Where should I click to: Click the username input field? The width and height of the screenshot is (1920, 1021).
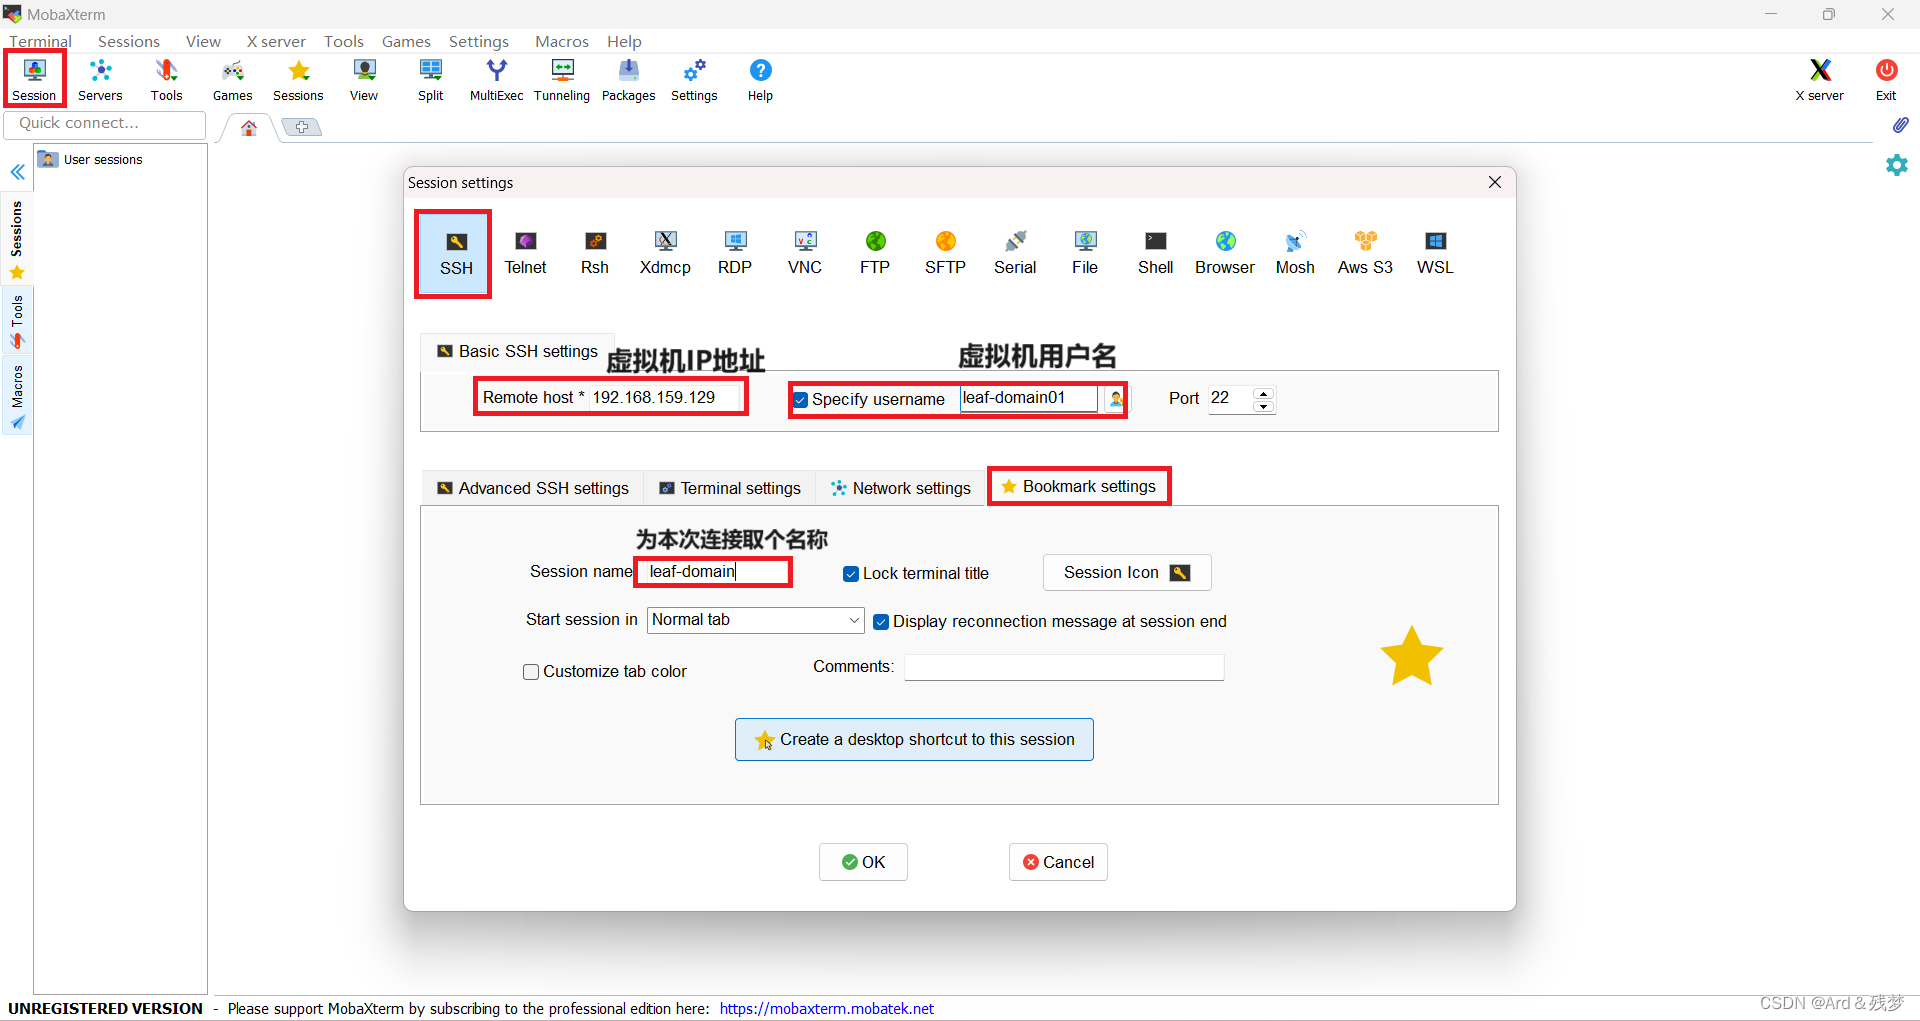click(x=1029, y=398)
